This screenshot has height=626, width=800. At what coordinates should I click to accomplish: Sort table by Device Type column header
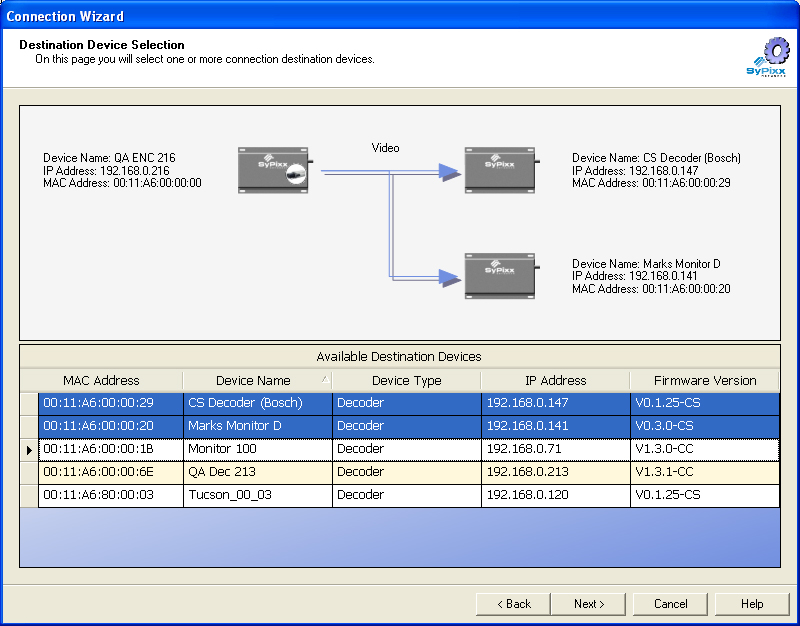(406, 380)
